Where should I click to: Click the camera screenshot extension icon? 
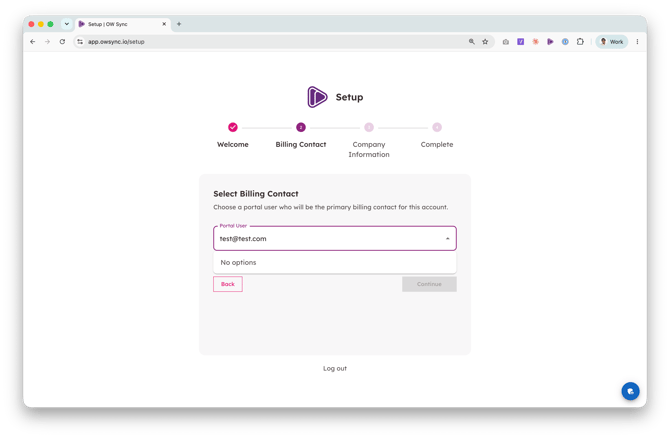(x=505, y=42)
